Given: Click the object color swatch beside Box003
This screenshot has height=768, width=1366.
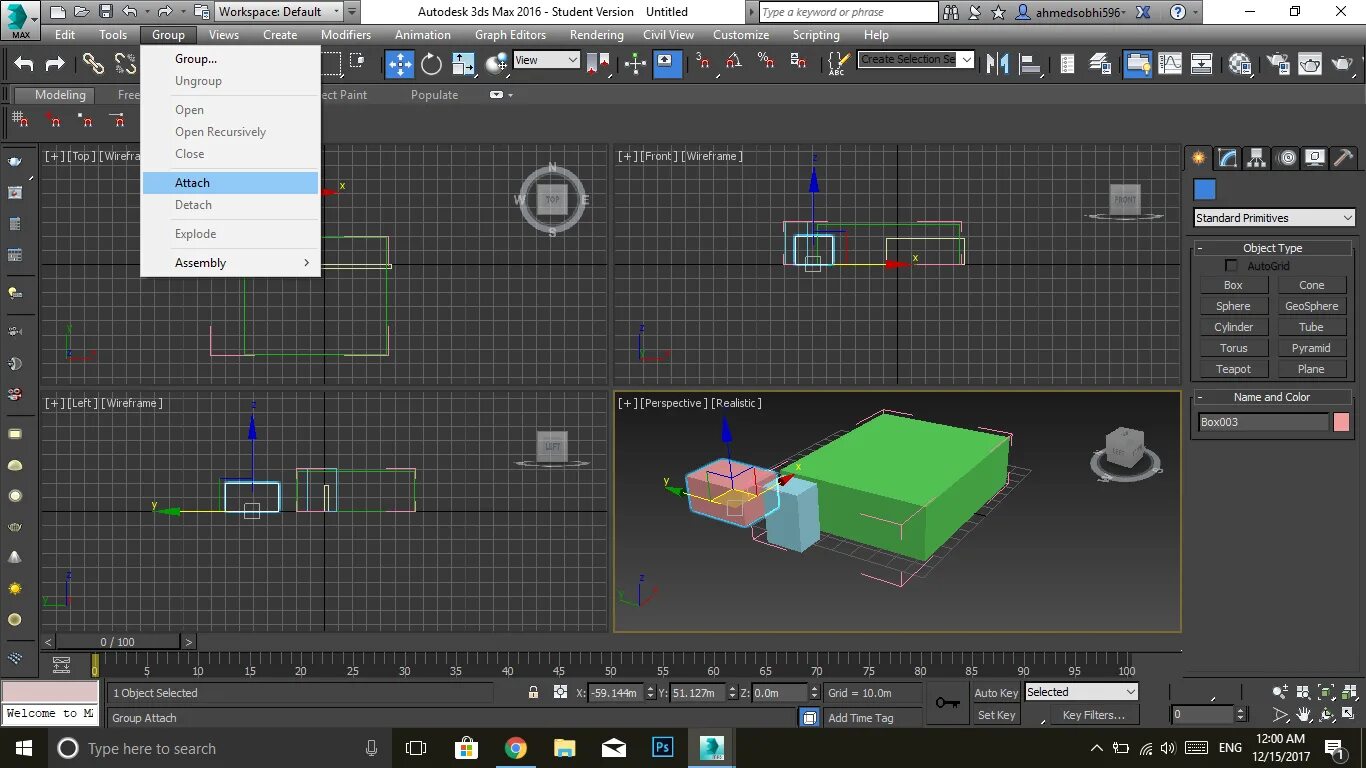Looking at the screenshot, I should (1341, 422).
